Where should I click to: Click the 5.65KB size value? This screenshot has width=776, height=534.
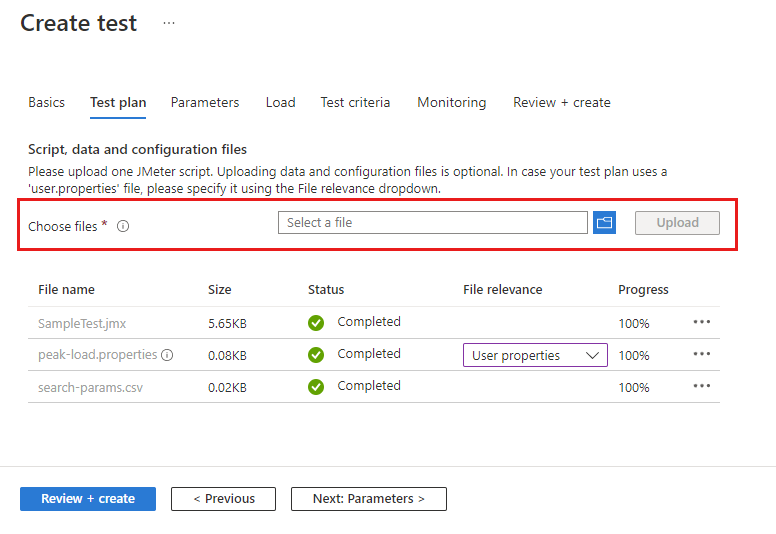(x=227, y=324)
